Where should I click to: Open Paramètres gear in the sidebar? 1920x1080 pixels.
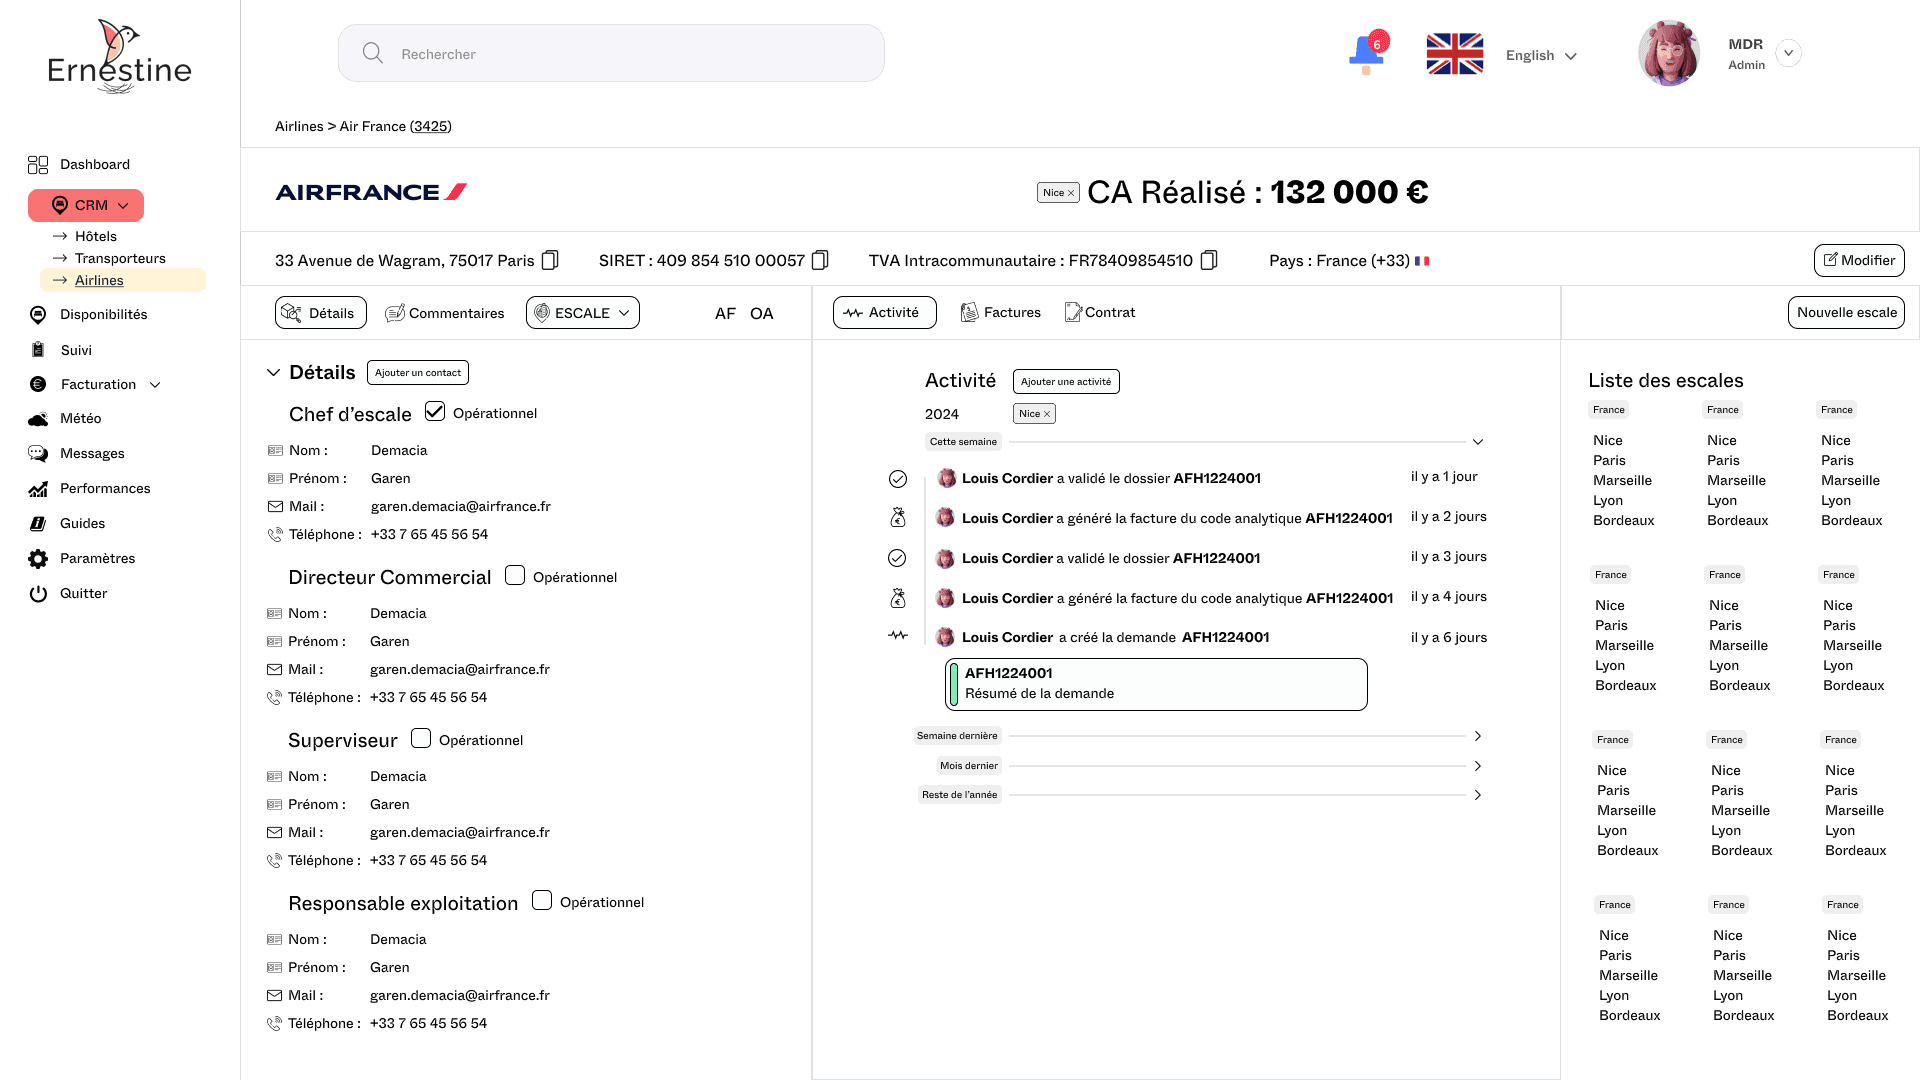[x=38, y=558]
